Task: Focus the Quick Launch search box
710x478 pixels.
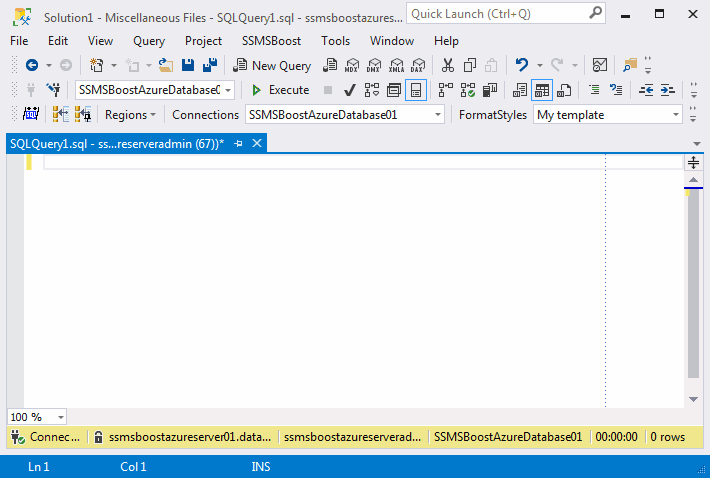Action: (506, 14)
